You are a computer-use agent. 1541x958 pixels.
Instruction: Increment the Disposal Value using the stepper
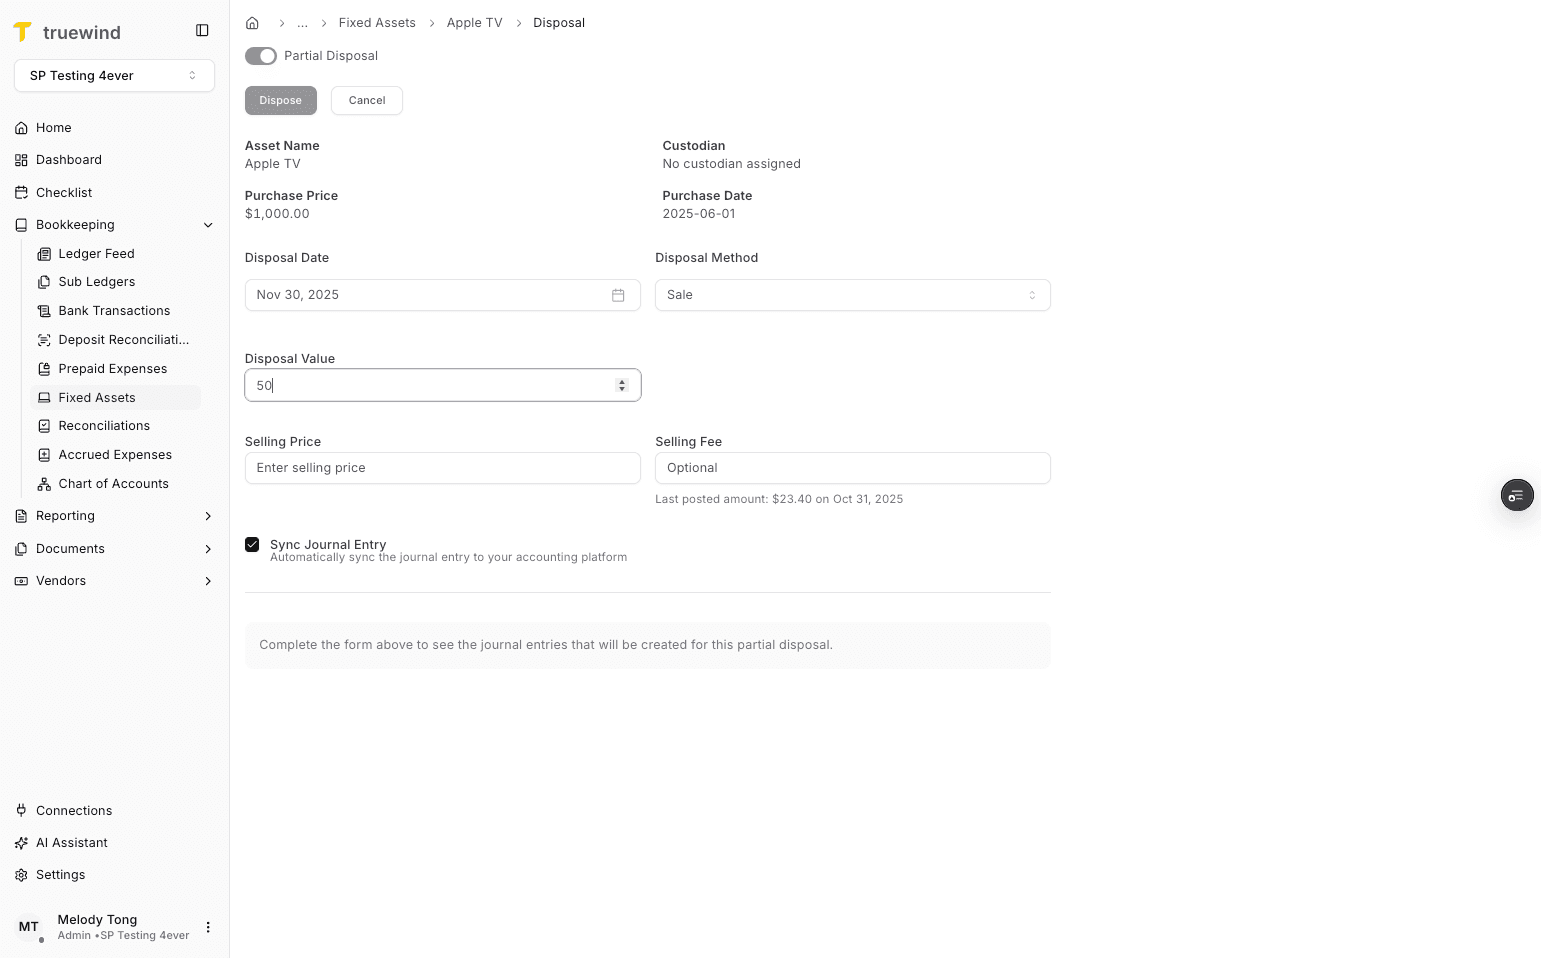pyautogui.click(x=622, y=380)
